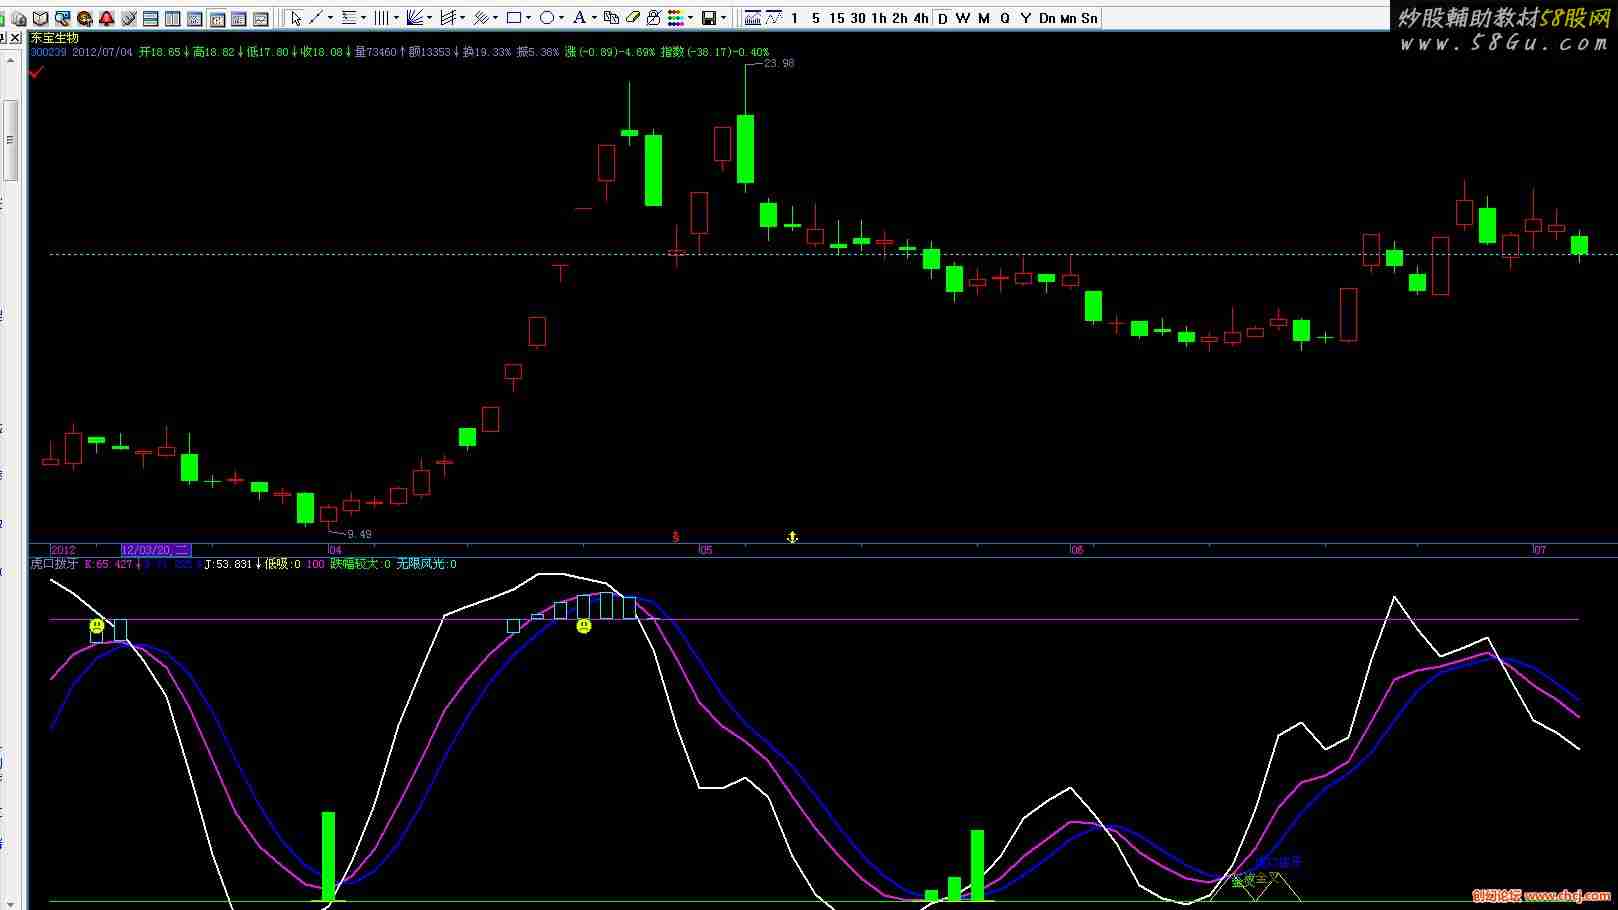Viewport: 1618px width, 910px height.
Task: Select the trend line drawing tool
Action: [x=316, y=18]
